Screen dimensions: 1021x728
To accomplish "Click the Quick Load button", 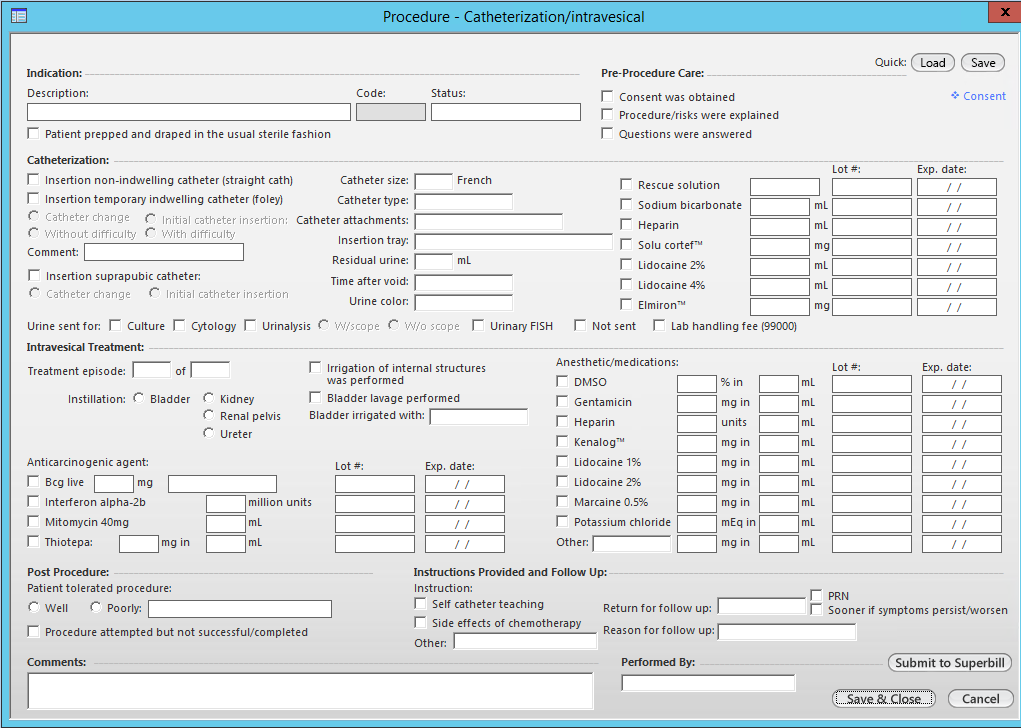I will point(932,63).
